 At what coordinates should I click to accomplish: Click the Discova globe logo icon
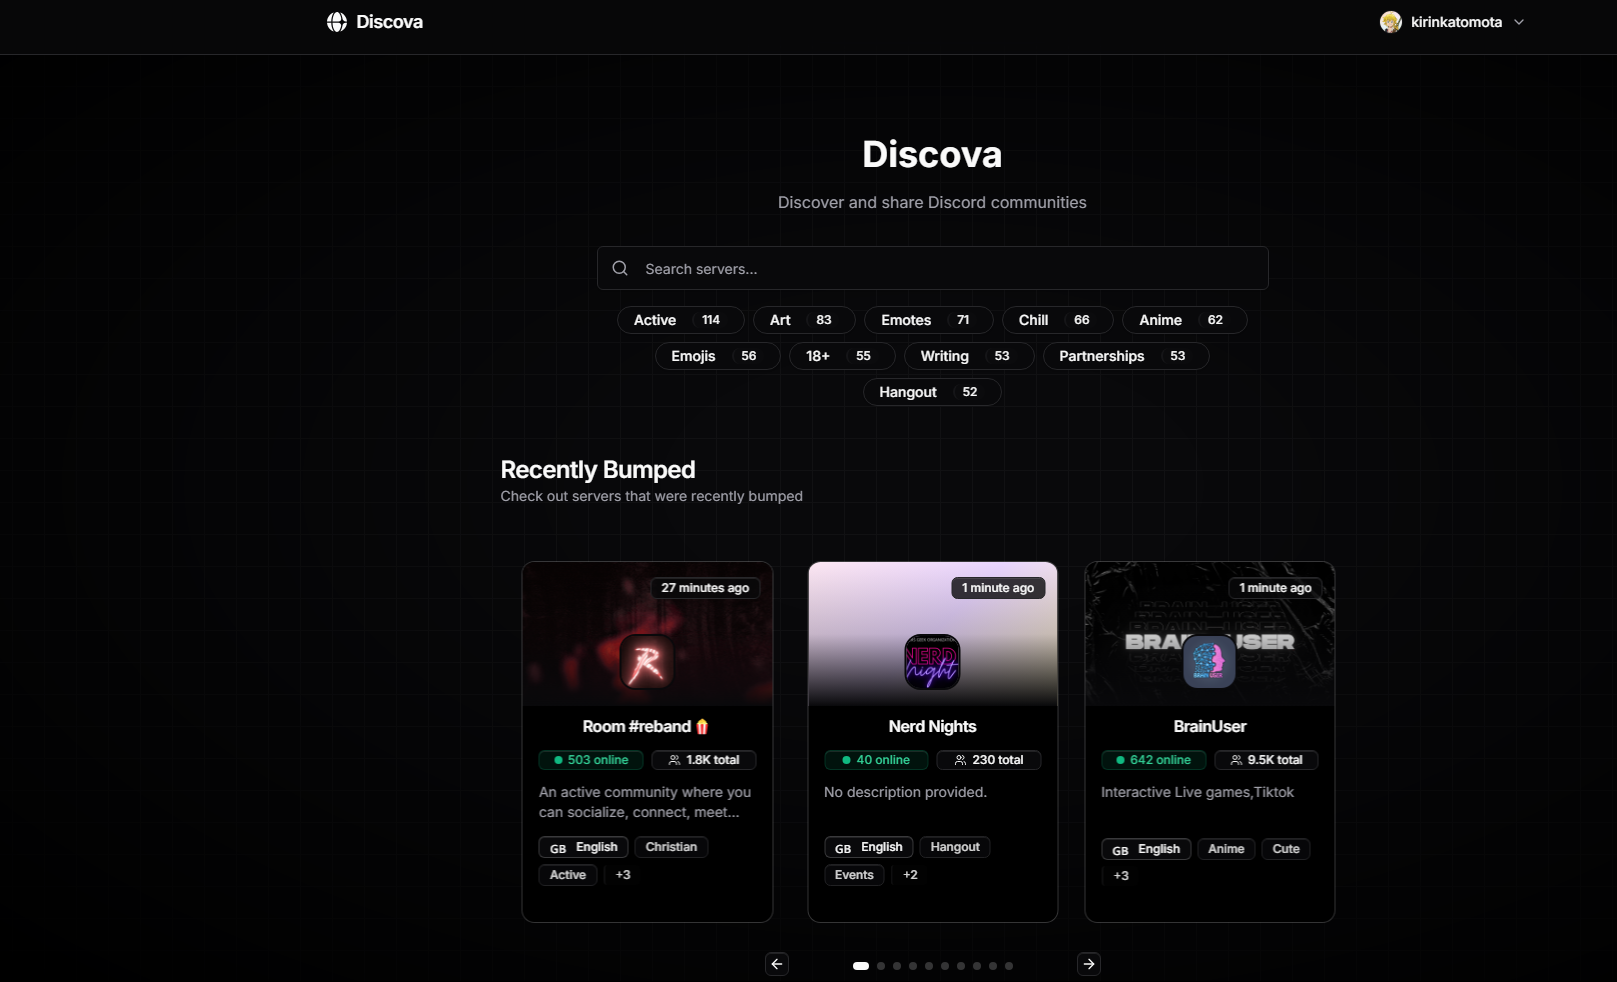[337, 22]
